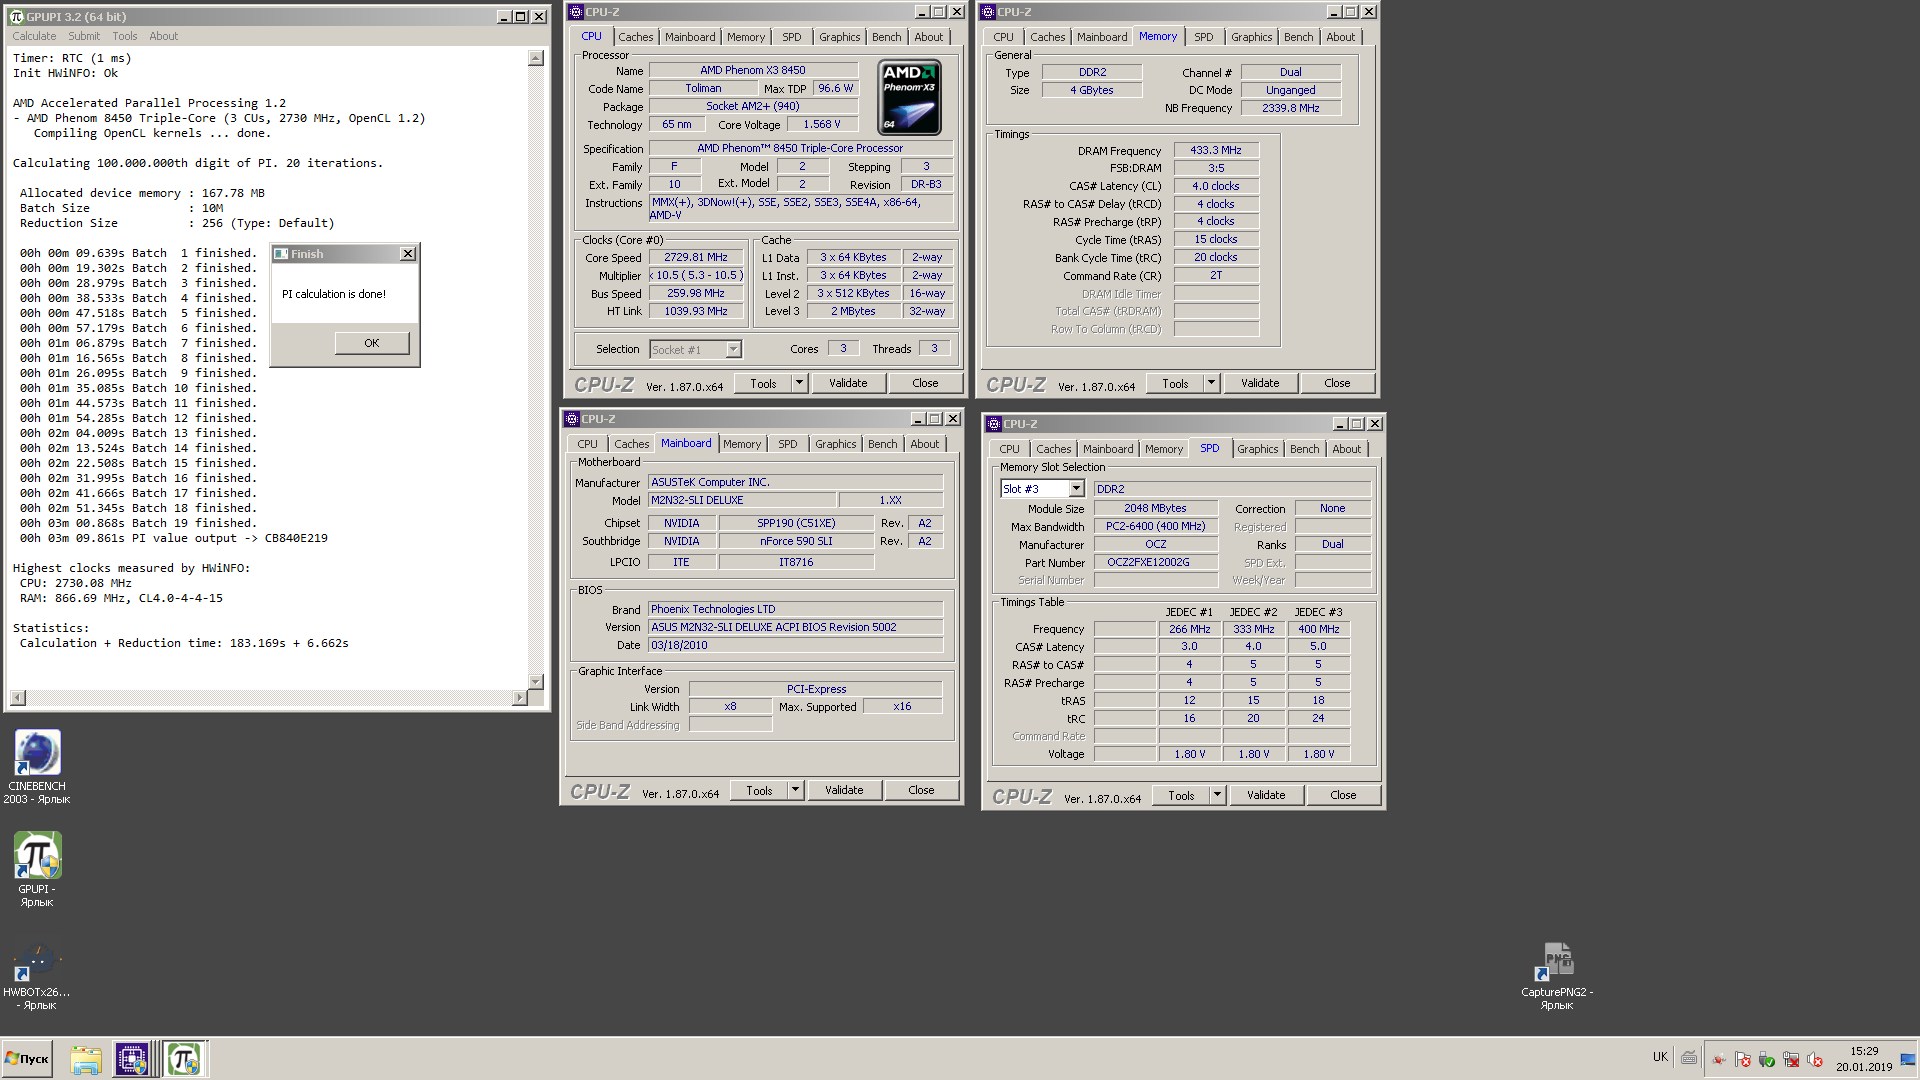Open the CapturePNG2 desktop shortcut
Viewport: 1920px width, 1080px height.
pos(1557,976)
